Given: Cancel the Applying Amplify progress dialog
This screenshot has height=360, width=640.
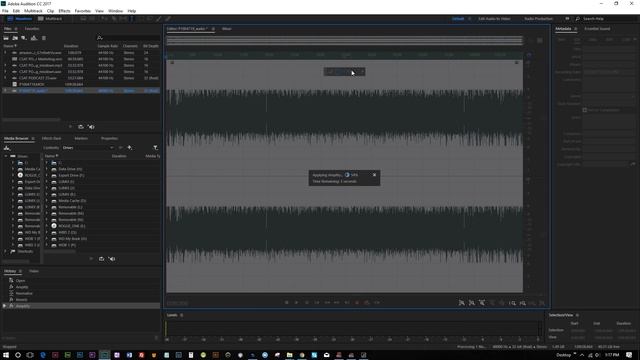Looking at the screenshot, I should pos(374,175).
